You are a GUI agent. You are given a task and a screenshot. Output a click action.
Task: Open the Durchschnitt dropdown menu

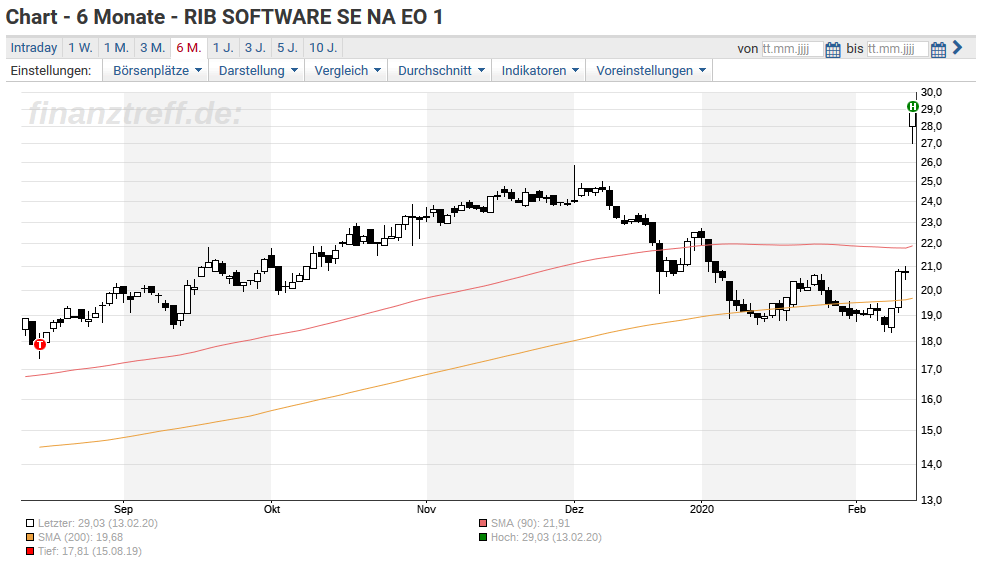tap(441, 71)
